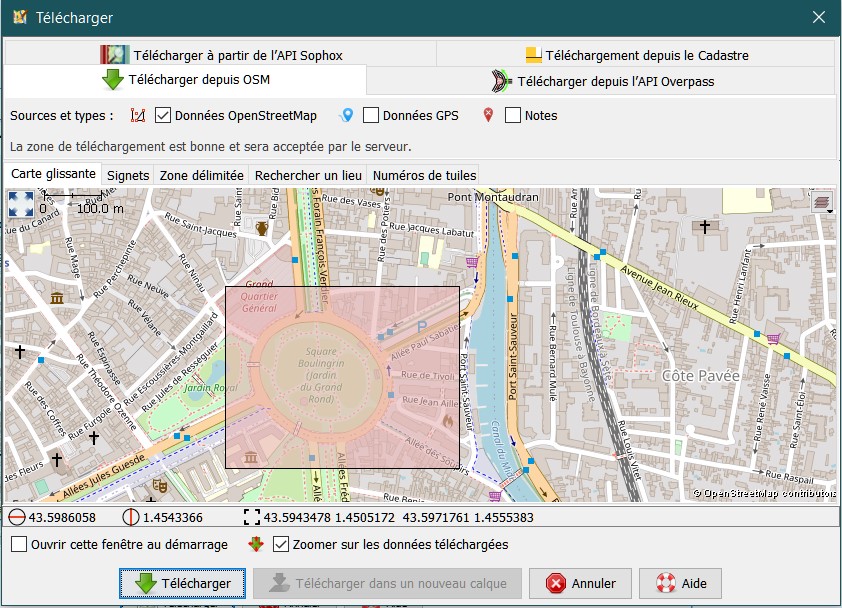
Task: Click the longitude value 1.4543366
Action: pyautogui.click(x=172, y=518)
